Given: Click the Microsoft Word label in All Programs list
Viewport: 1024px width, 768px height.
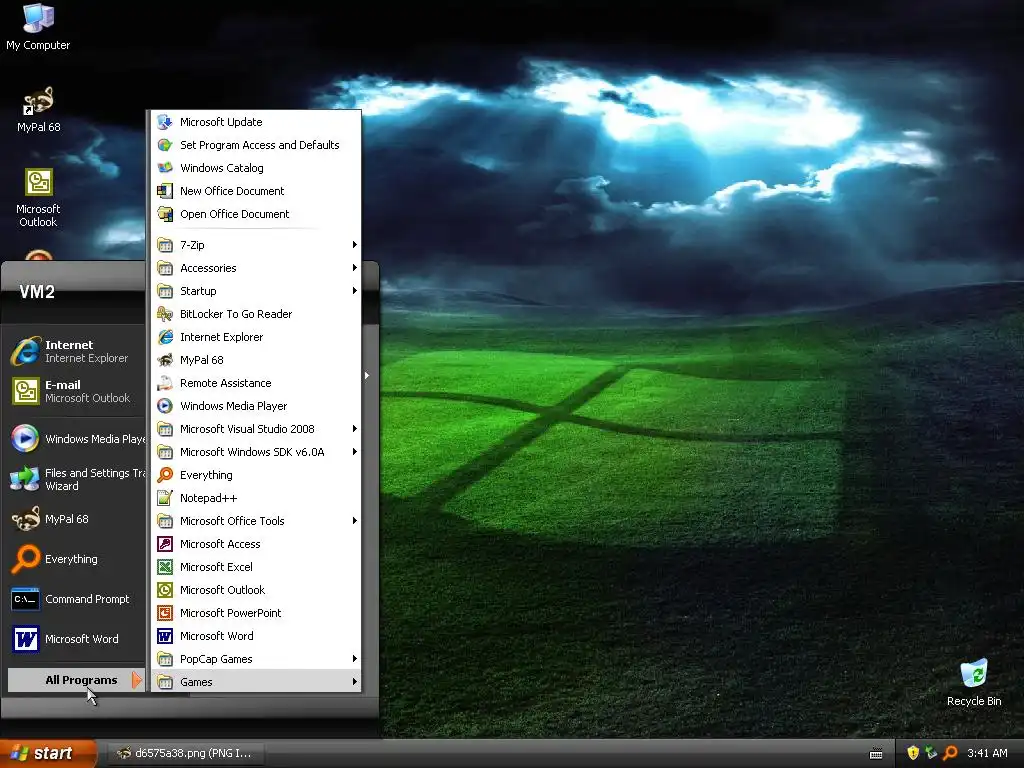Looking at the screenshot, I should (217, 635).
